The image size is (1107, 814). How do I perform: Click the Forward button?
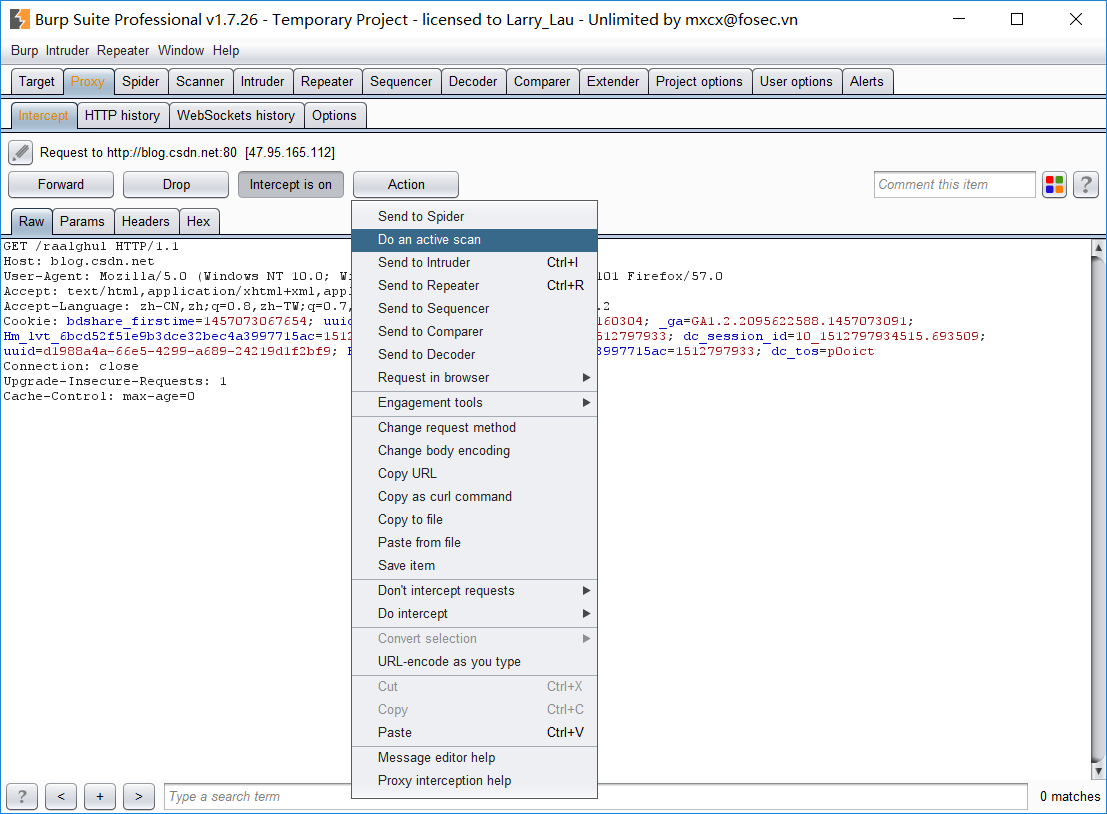point(61,185)
